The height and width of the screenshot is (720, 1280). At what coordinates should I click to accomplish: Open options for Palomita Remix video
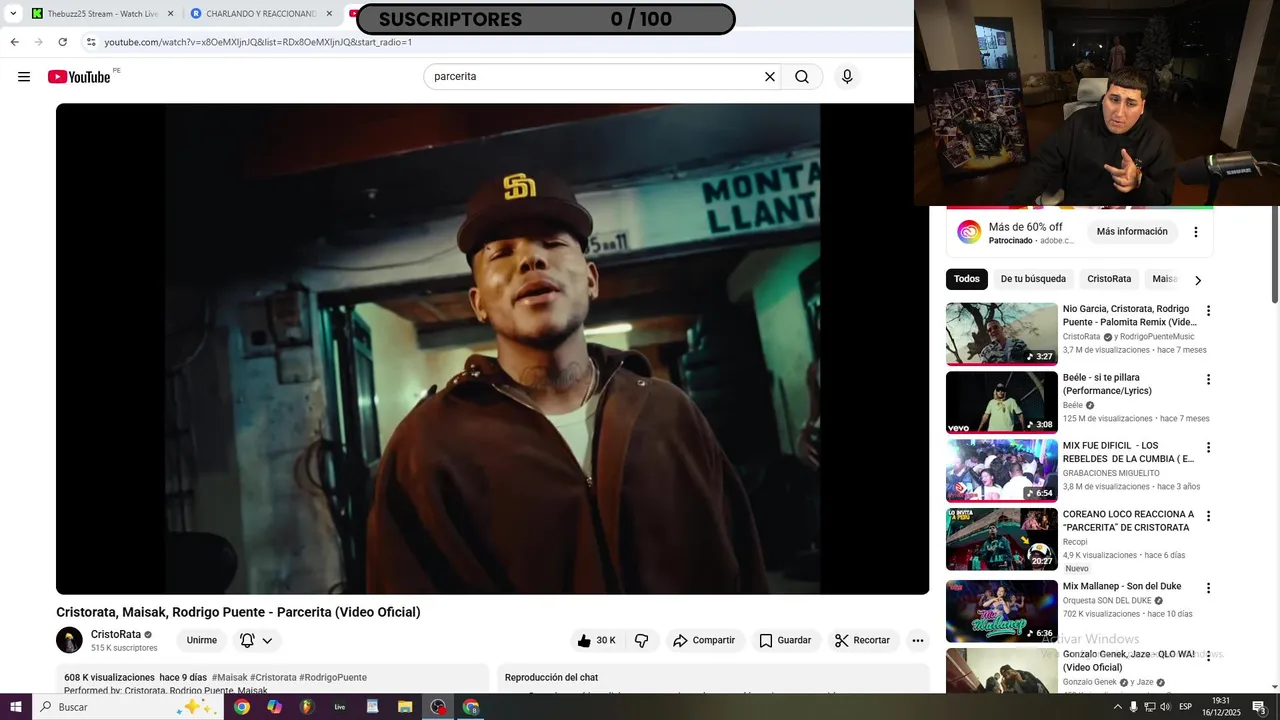point(1208,311)
